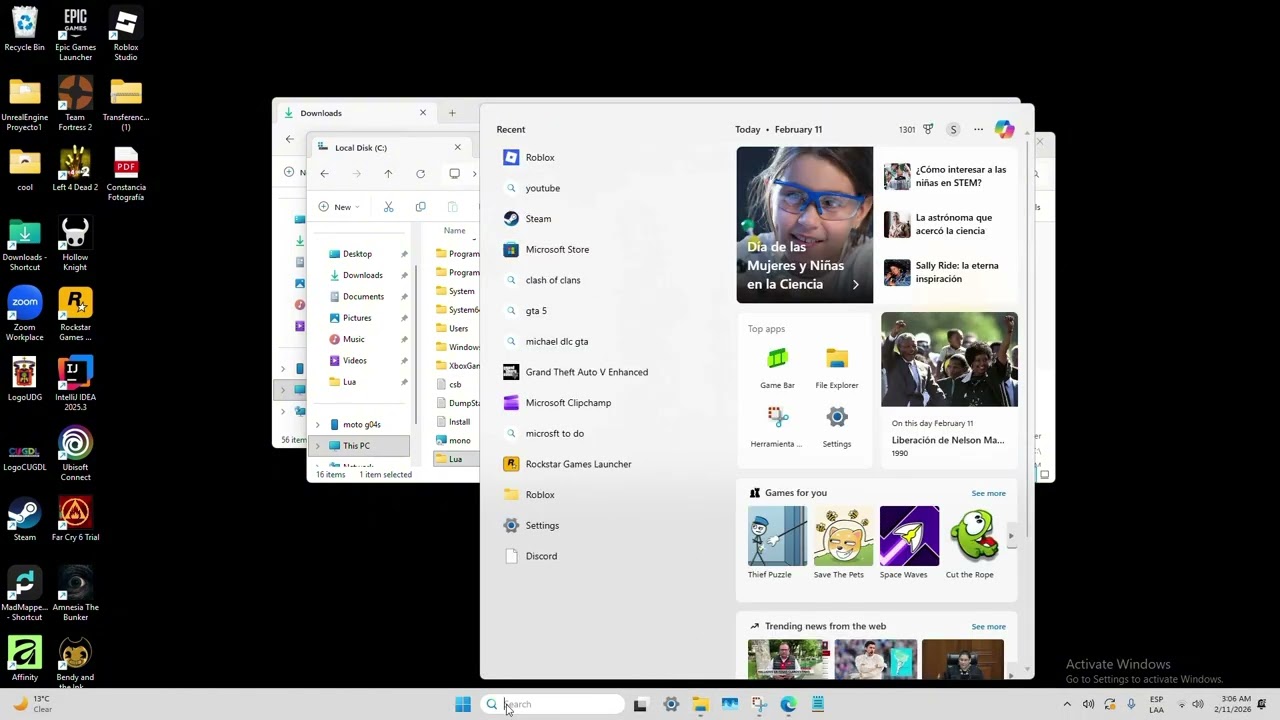Search recent 'clash of clans' query
Image resolution: width=1280 pixels, height=720 pixels.
(553, 280)
